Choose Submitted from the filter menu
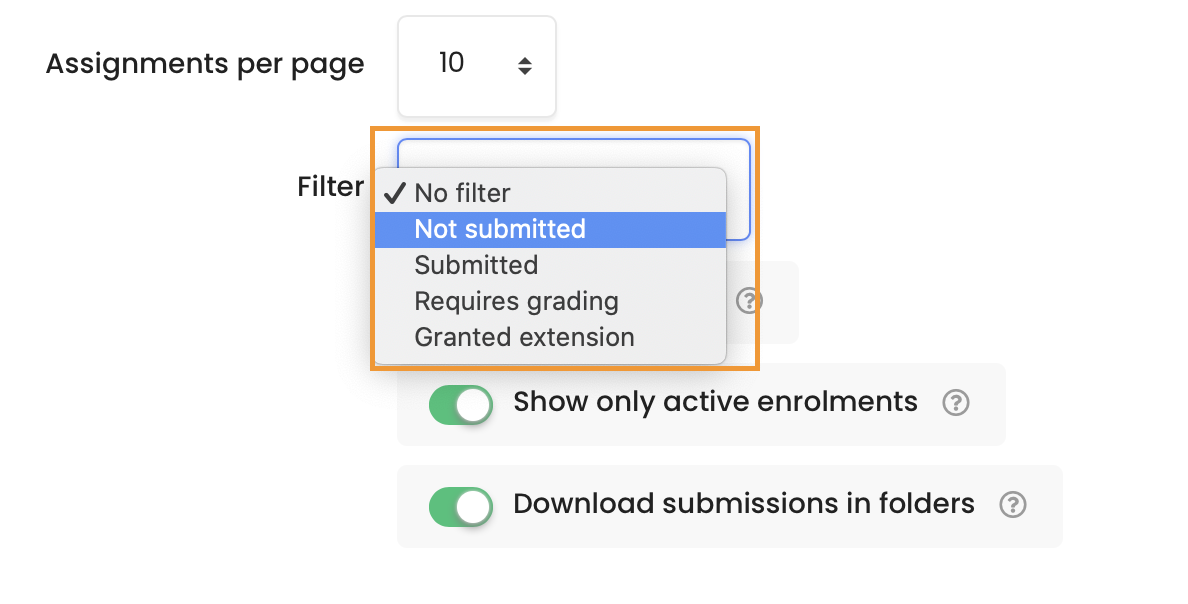The width and height of the screenshot is (1188, 604). point(476,265)
